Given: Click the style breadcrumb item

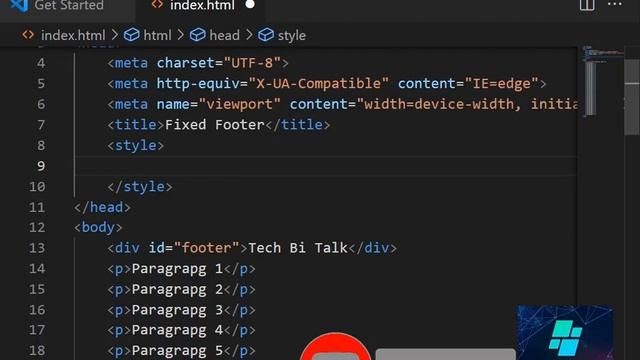Looking at the screenshot, I should point(291,36).
